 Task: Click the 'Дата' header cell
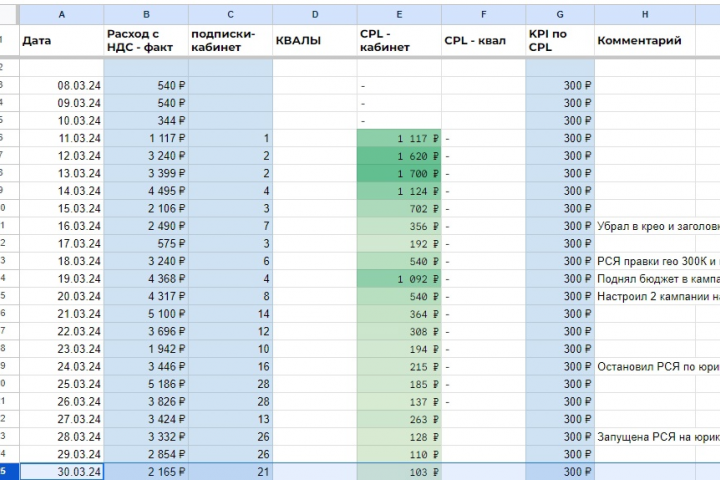click(x=62, y=40)
